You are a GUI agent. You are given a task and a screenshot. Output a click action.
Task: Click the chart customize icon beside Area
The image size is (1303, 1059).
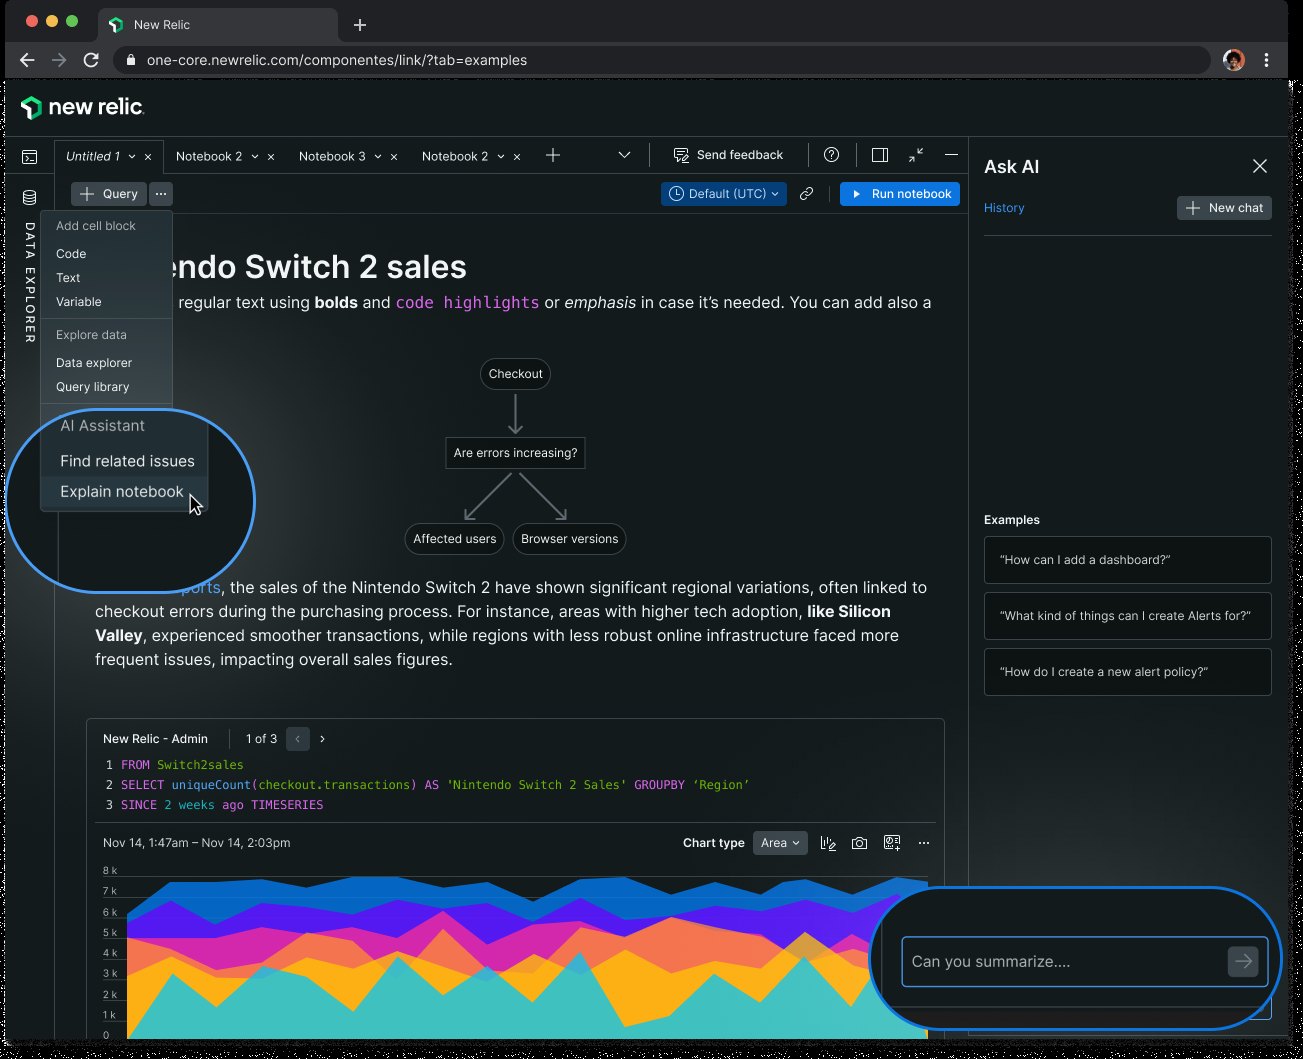point(828,843)
